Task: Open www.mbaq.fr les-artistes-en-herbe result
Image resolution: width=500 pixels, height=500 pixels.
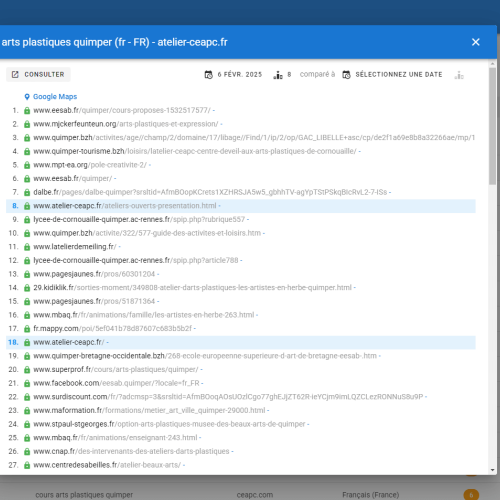Action: click(x=144, y=315)
